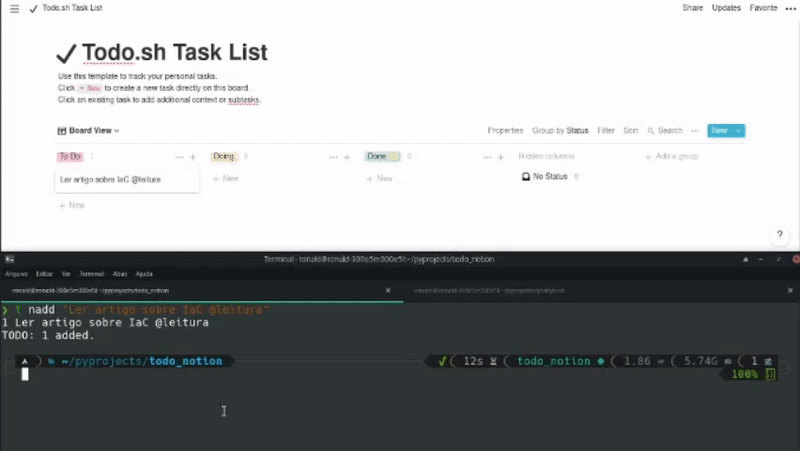Close the first terminal tab
Viewport: 800px width, 451px height.
pyautogui.click(x=388, y=290)
